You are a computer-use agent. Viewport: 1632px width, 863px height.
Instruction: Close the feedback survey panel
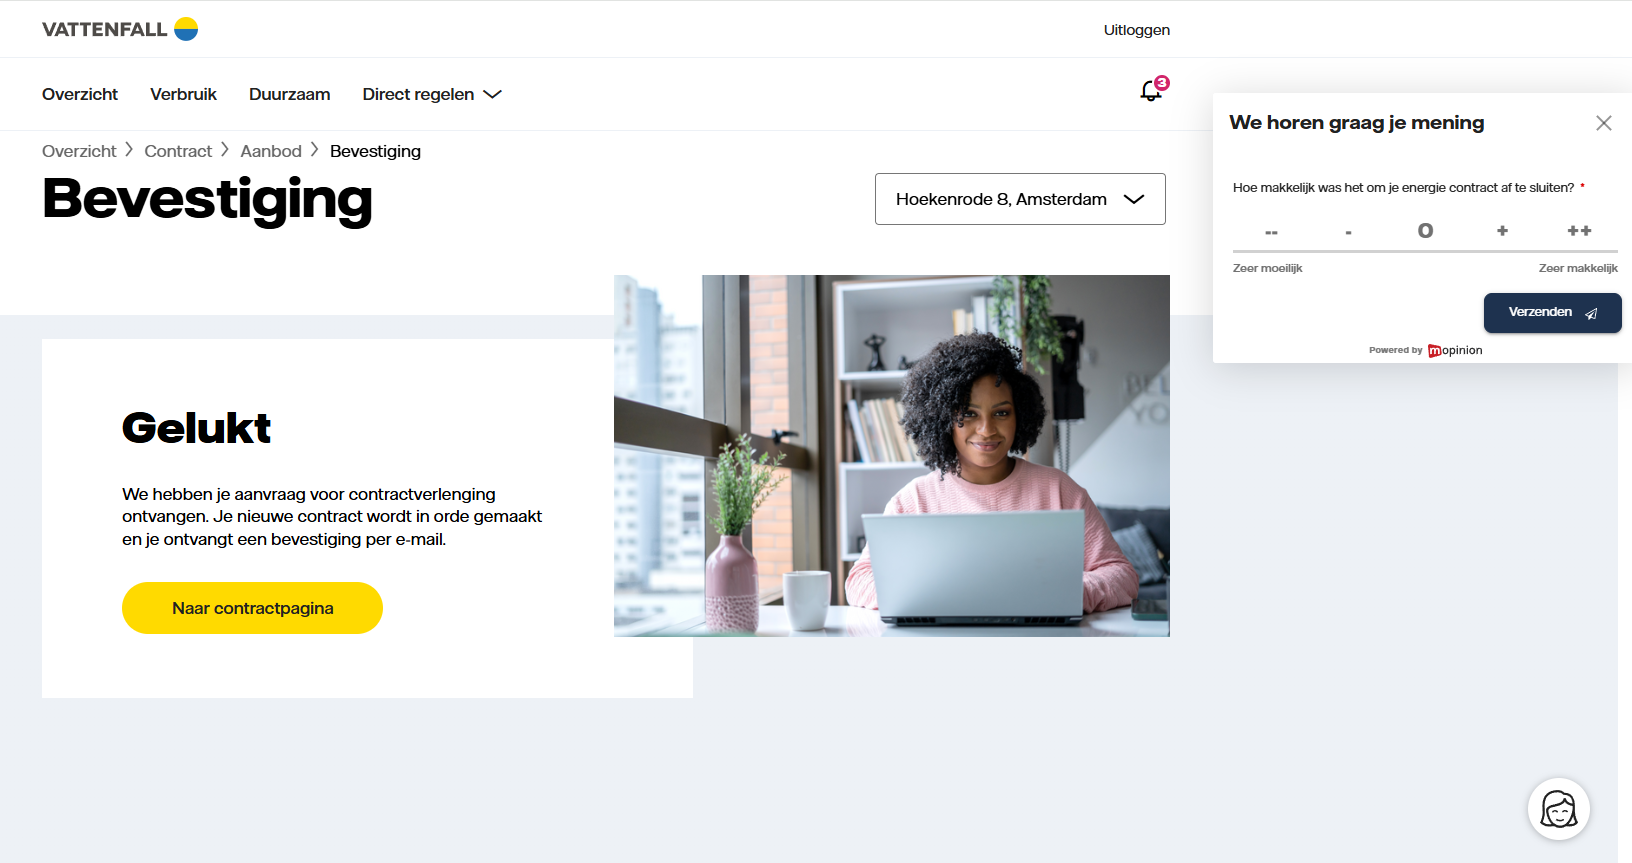(x=1604, y=123)
